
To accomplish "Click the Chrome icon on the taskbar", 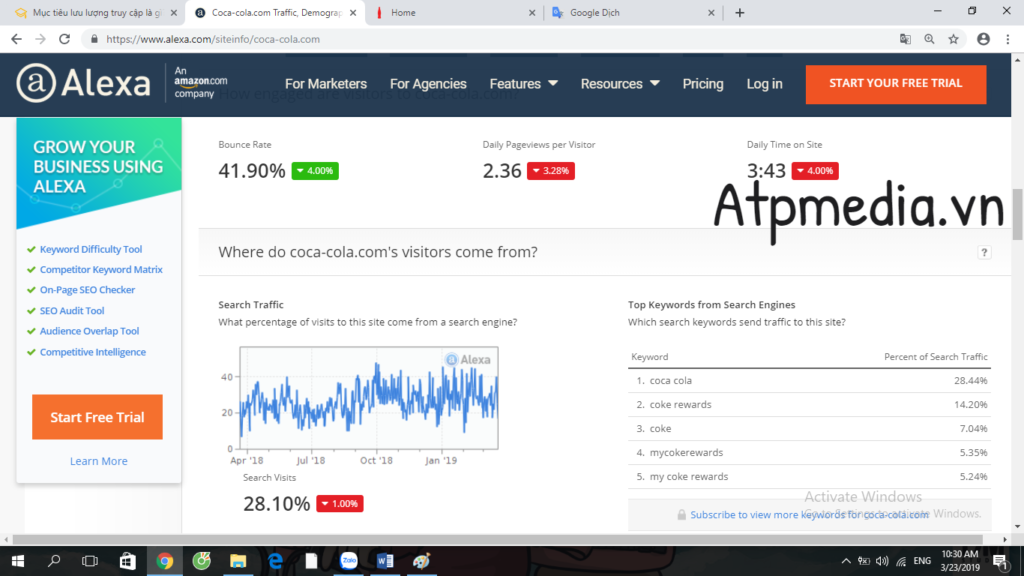I will coord(165,561).
